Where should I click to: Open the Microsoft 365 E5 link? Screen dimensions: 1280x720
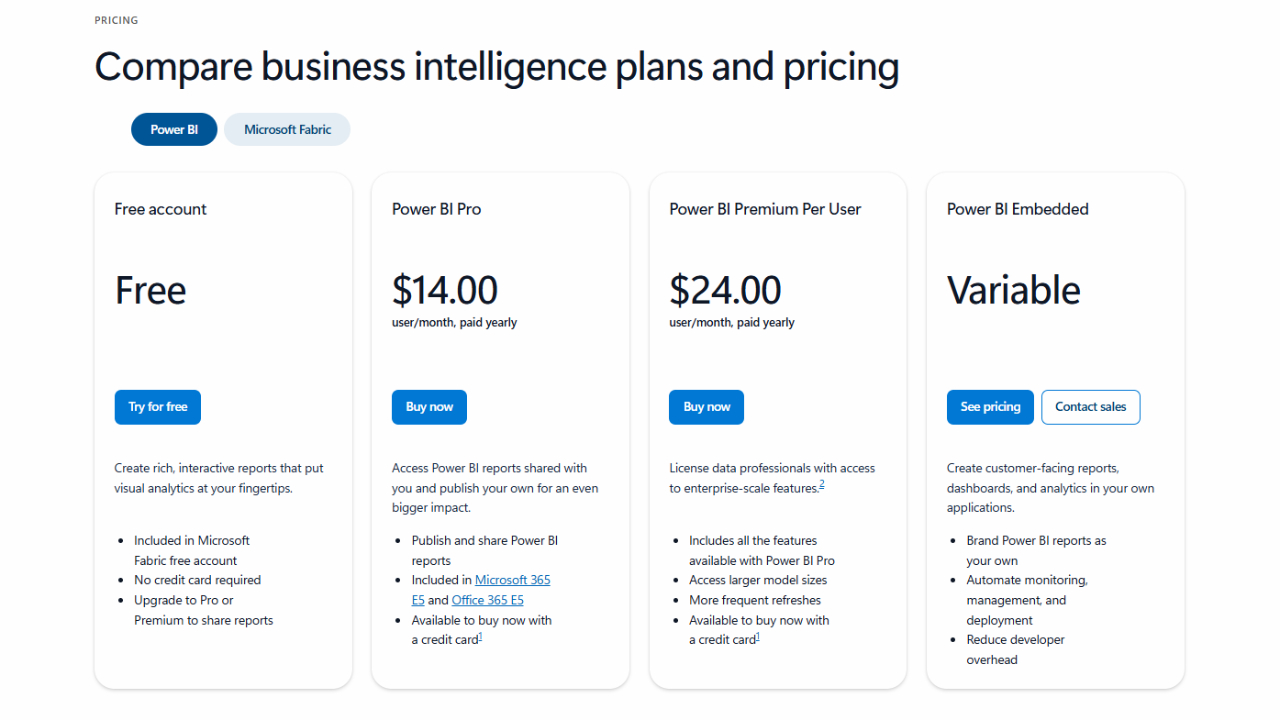[x=512, y=580]
